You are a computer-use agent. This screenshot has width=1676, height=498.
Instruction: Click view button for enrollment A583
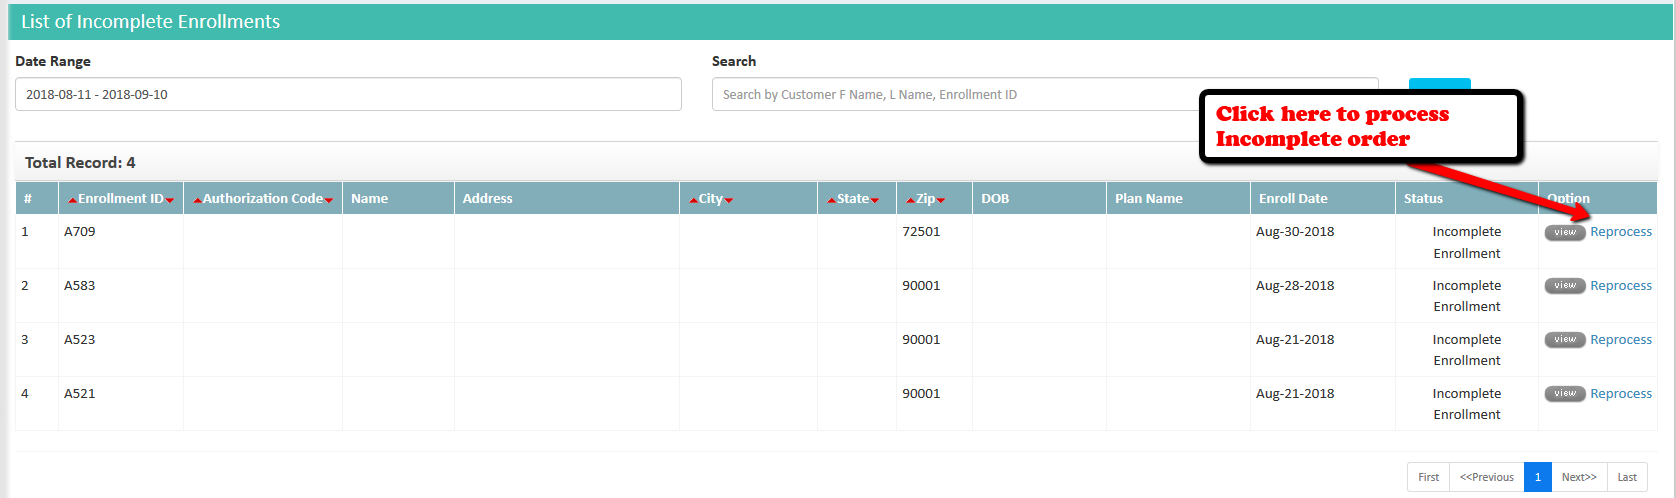1565,286
